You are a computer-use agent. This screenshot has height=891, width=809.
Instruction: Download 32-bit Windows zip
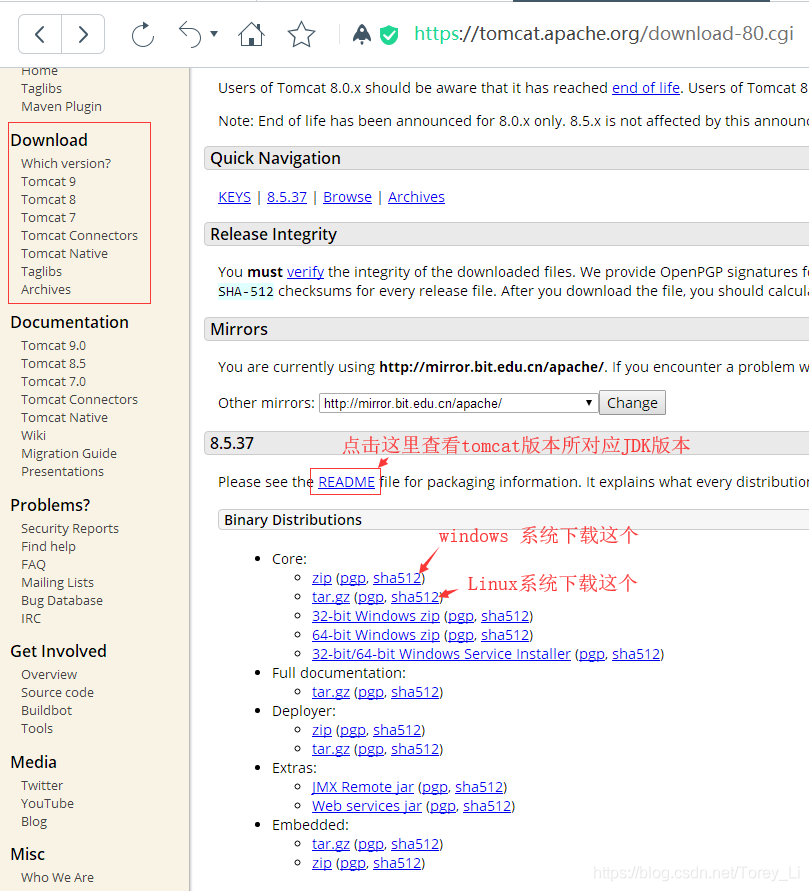[376, 616]
